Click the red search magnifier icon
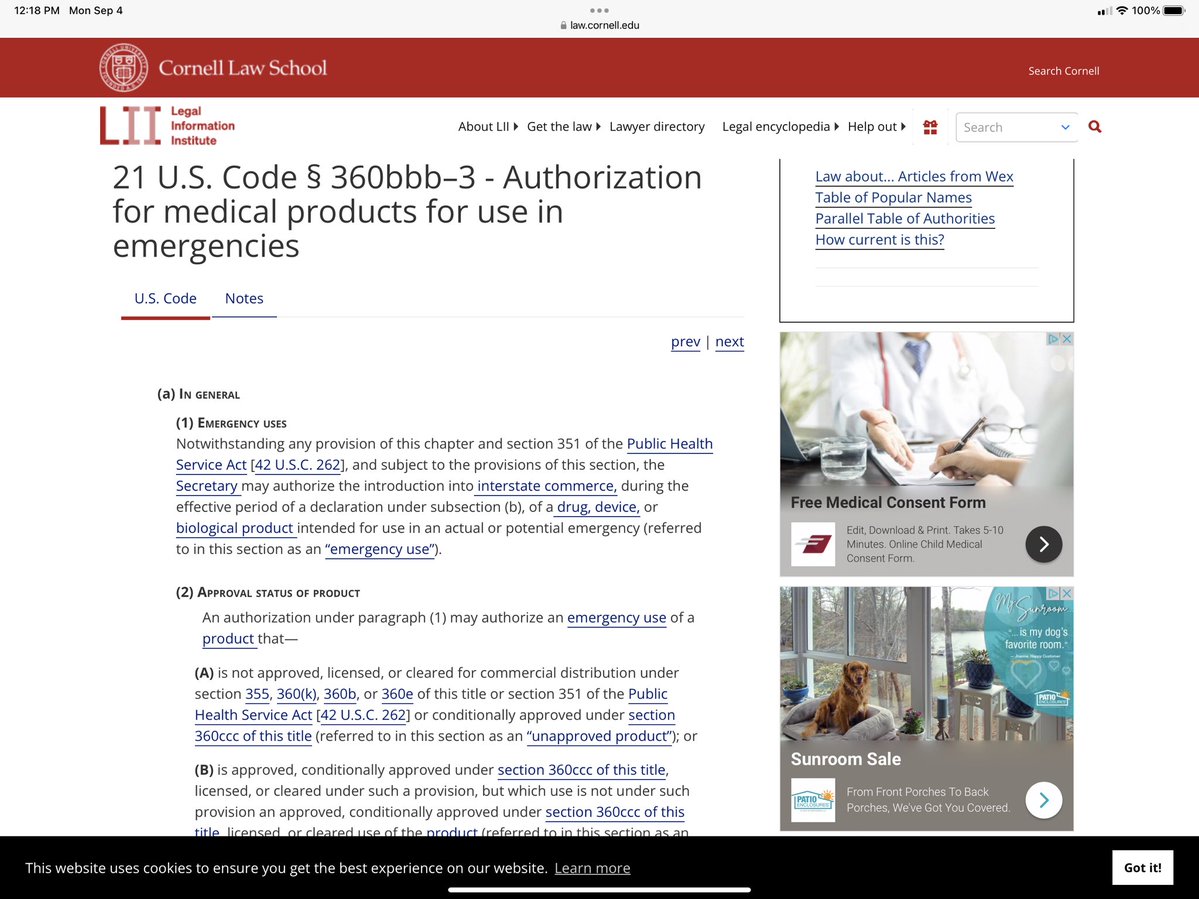The width and height of the screenshot is (1199, 899). [1094, 127]
